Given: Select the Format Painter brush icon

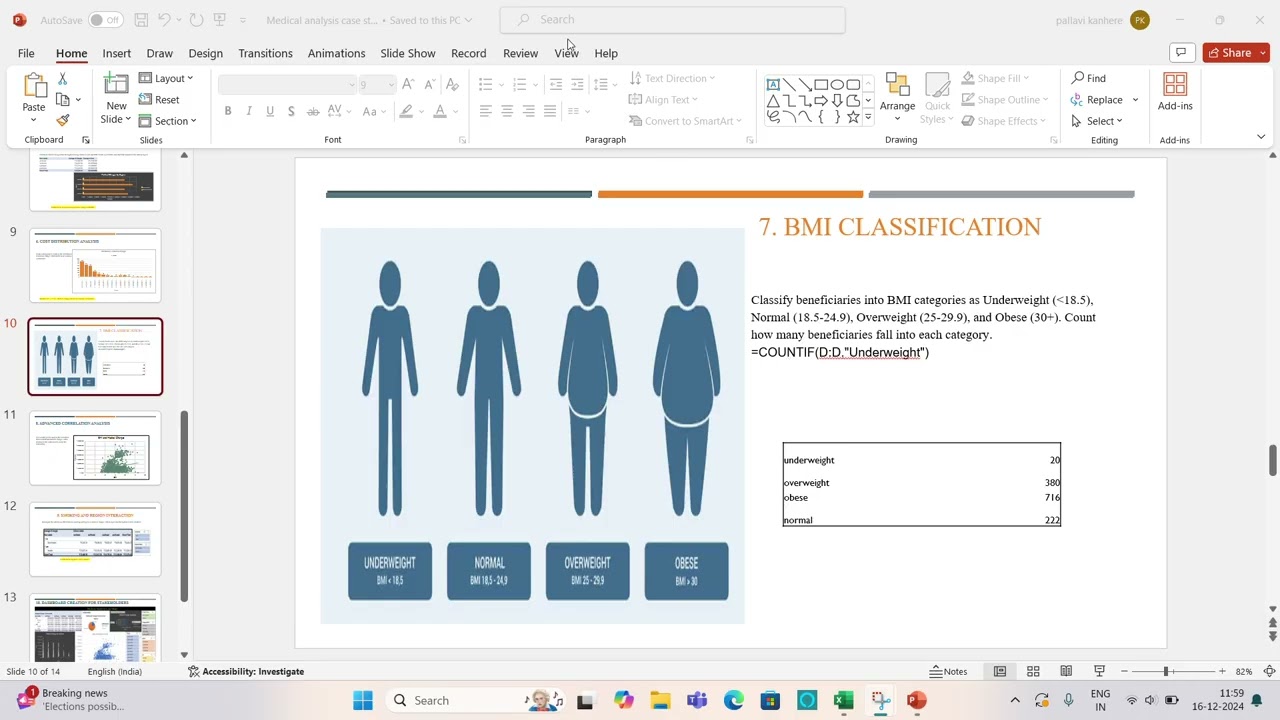Looking at the screenshot, I should (x=62, y=120).
